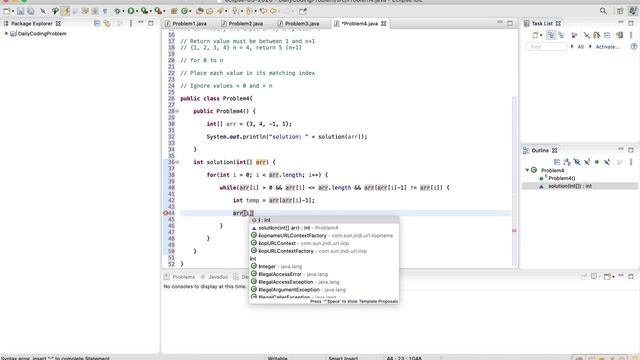Switch to the Problem3.java tab

click(x=299, y=24)
